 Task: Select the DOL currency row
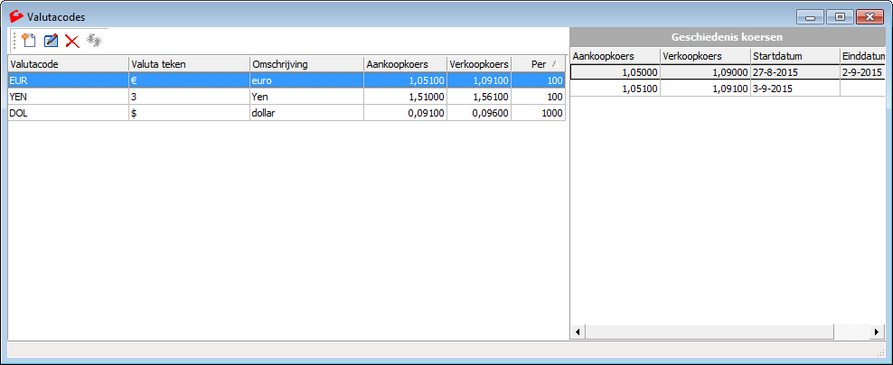tap(286, 113)
